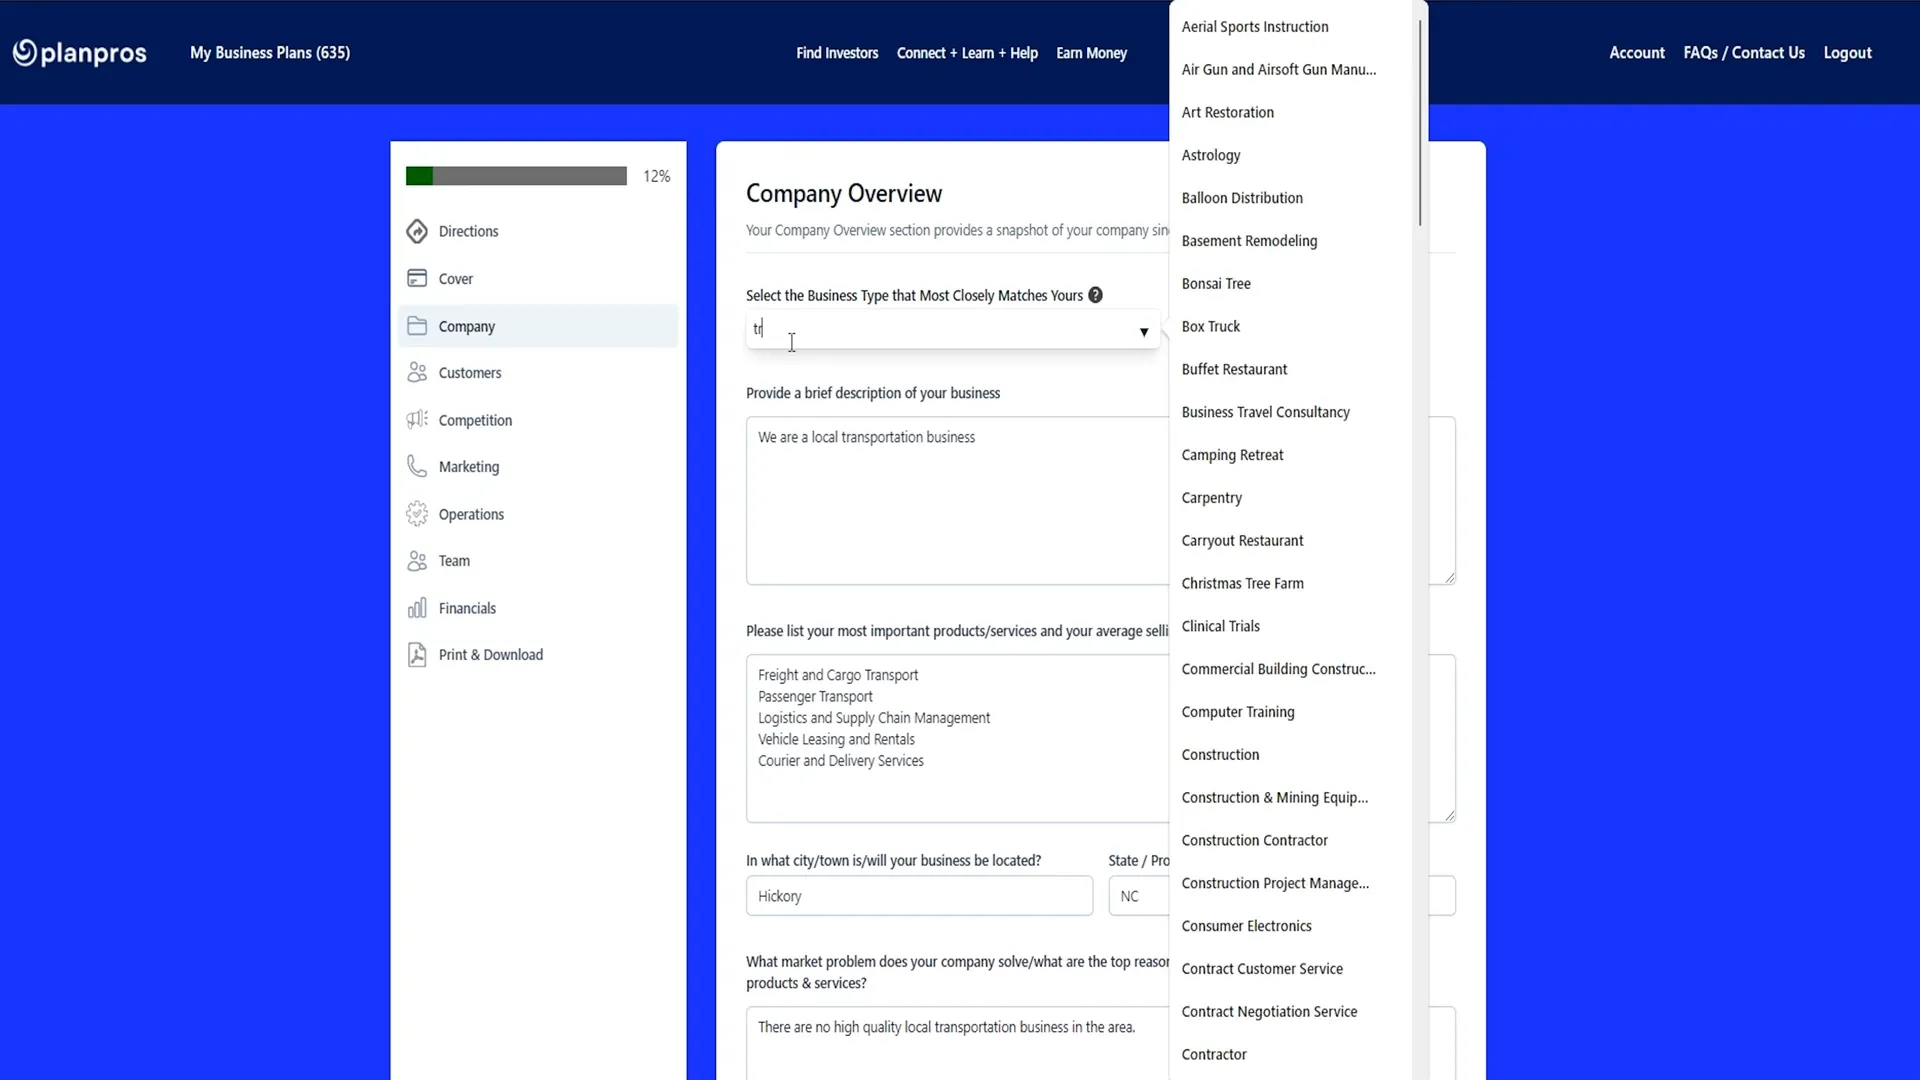Click the Company folder icon
The width and height of the screenshot is (1920, 1080).
click(x=417, y=326)
